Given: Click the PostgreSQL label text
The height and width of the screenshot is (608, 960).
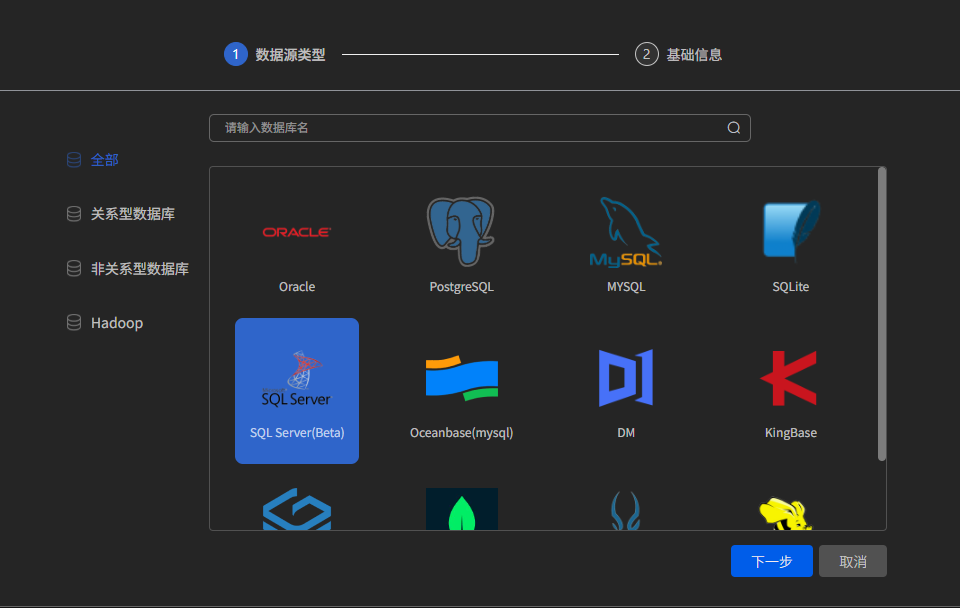Looking at the screenshot, I should pos(462,287).
